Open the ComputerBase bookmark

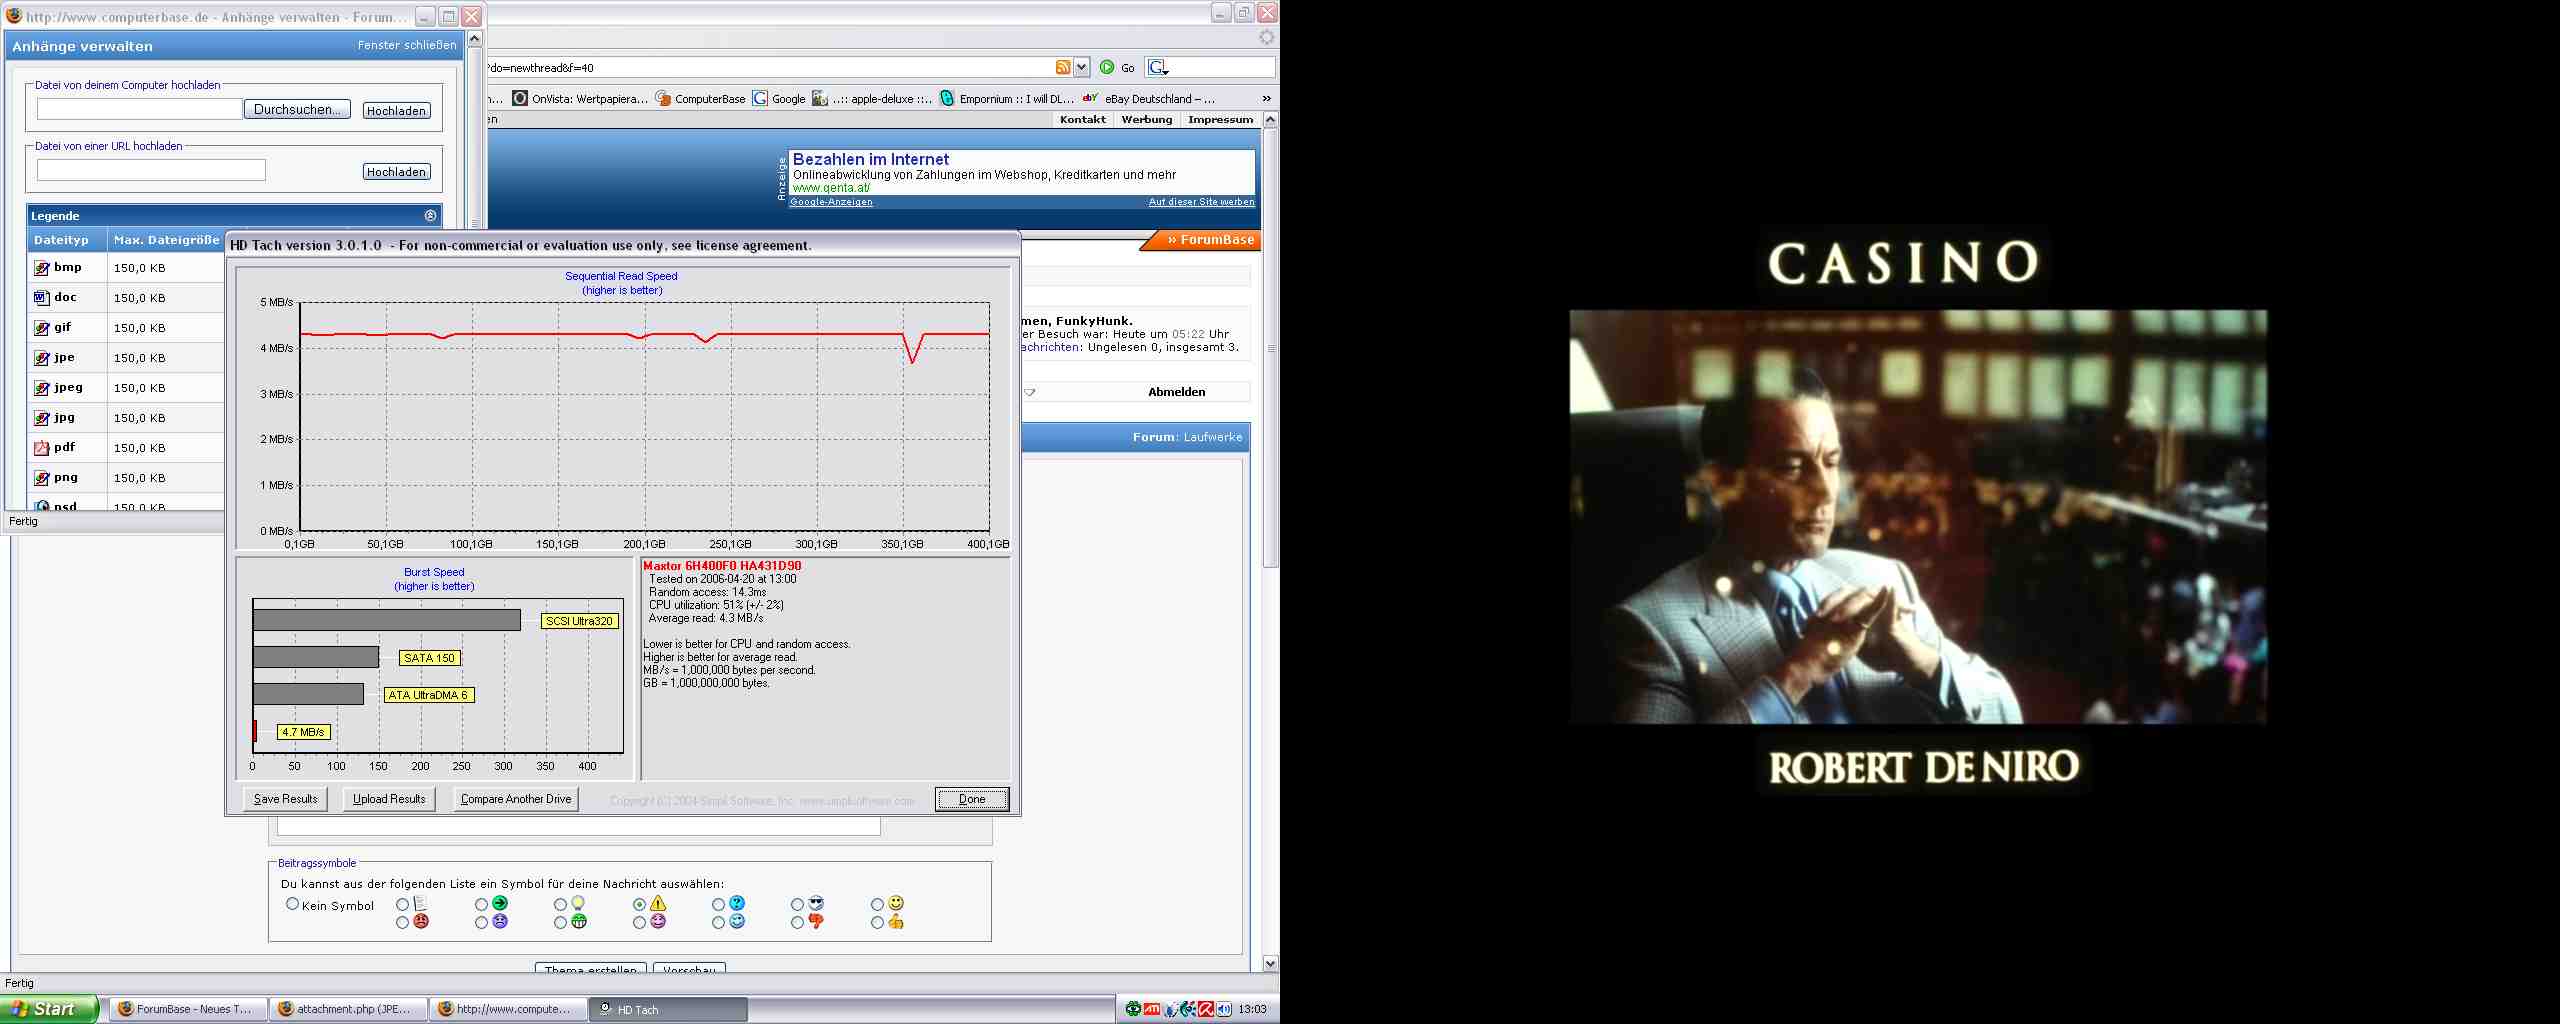(701, 98)
